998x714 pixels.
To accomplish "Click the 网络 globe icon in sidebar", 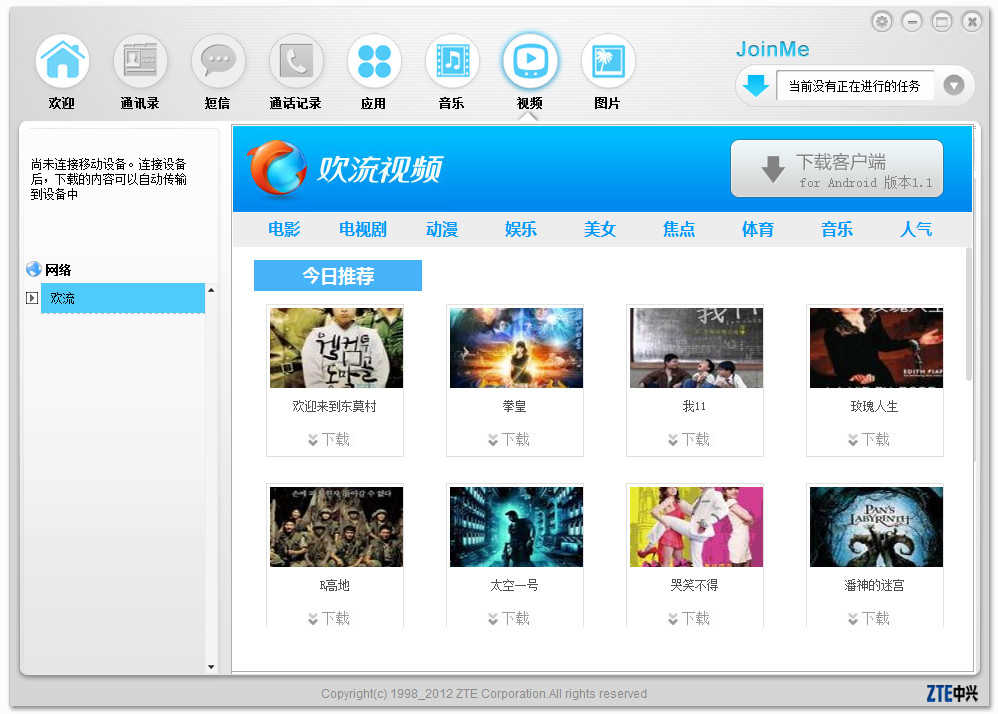I will pos(34,269).
